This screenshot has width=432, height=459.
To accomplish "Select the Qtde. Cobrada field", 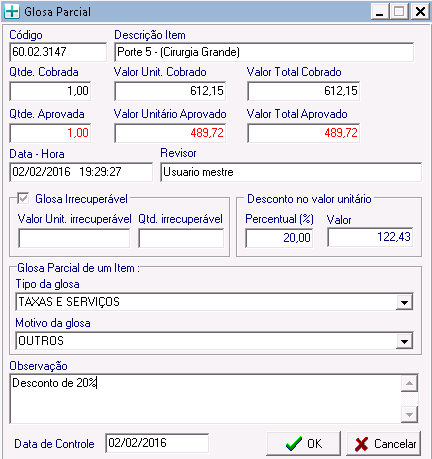I will coord(50,91).
